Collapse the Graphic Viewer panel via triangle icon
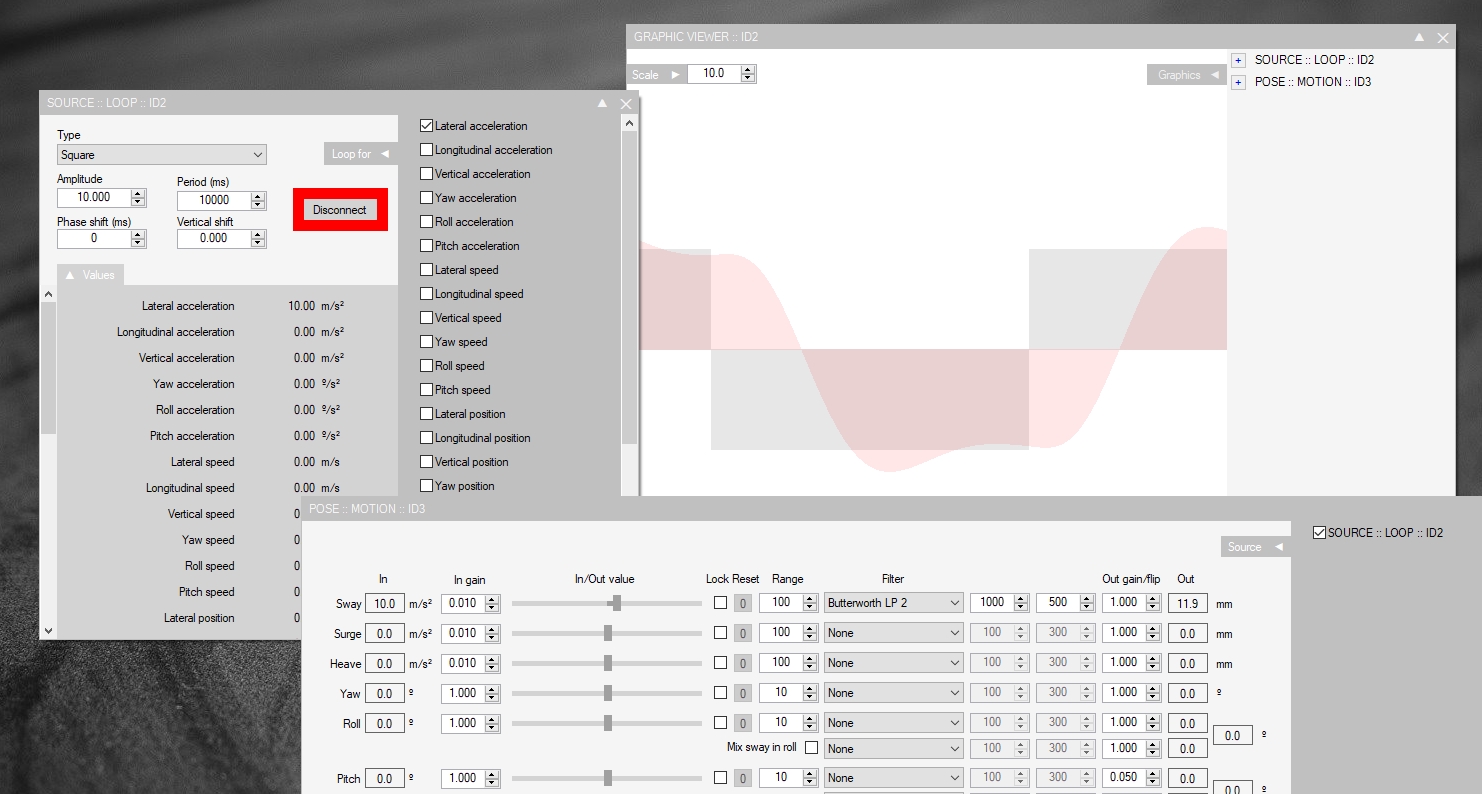Viewport: 1482px width, 794px height. click(1419, 37)
